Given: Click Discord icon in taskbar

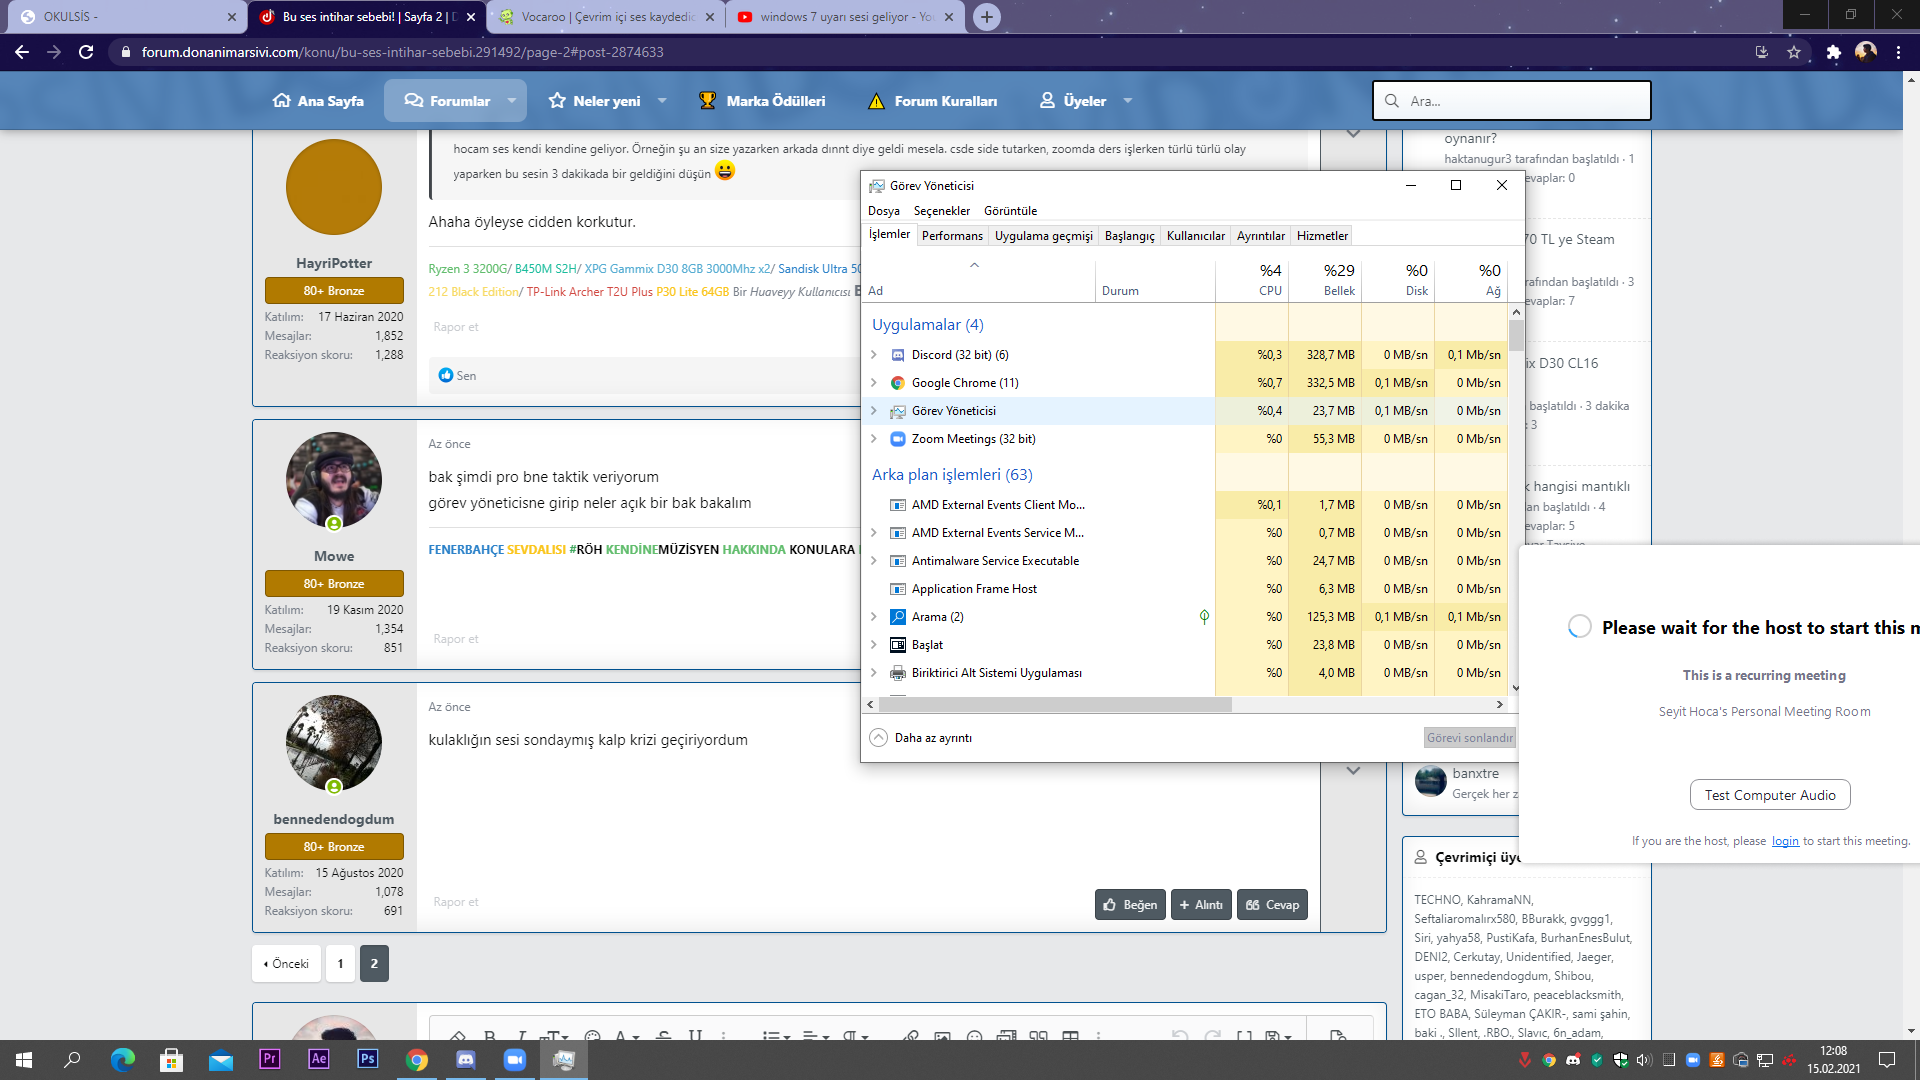Looking at the screenshot, I should 466,1060.
